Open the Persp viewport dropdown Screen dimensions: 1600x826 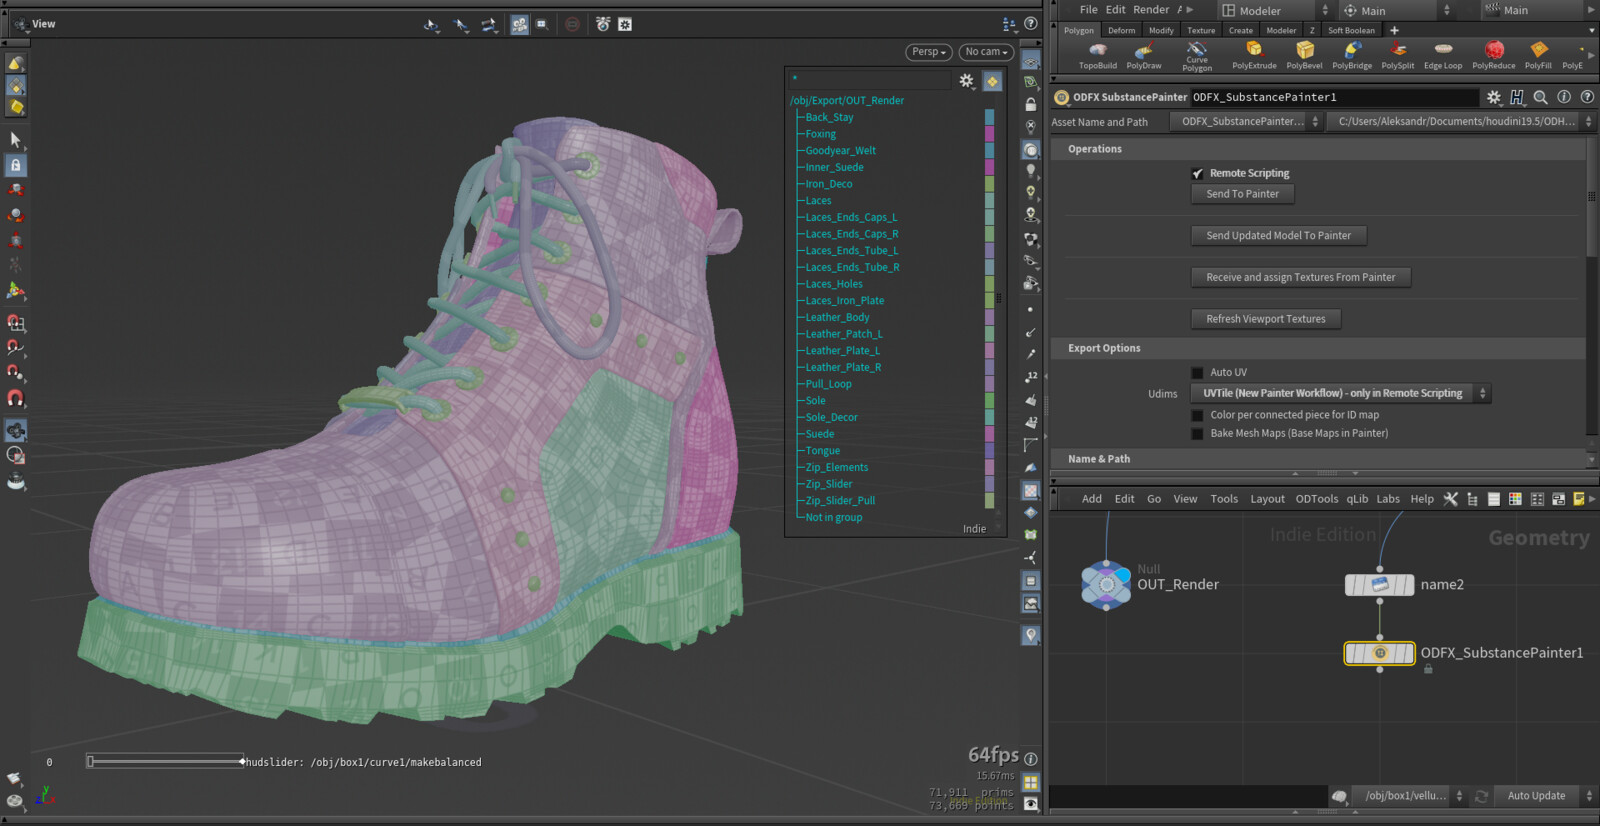[929, 52]
